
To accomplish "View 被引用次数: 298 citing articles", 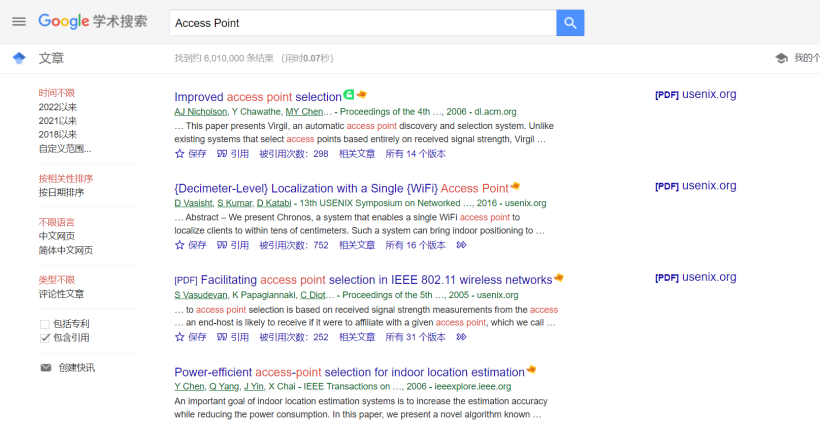I will coord(294,154).
